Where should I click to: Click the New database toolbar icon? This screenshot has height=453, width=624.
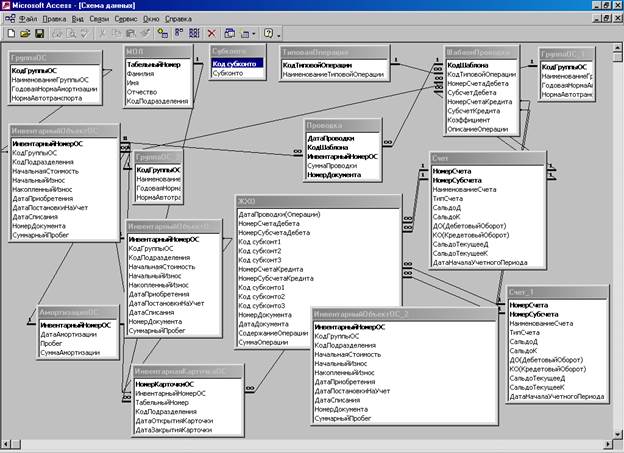(11, 33)
